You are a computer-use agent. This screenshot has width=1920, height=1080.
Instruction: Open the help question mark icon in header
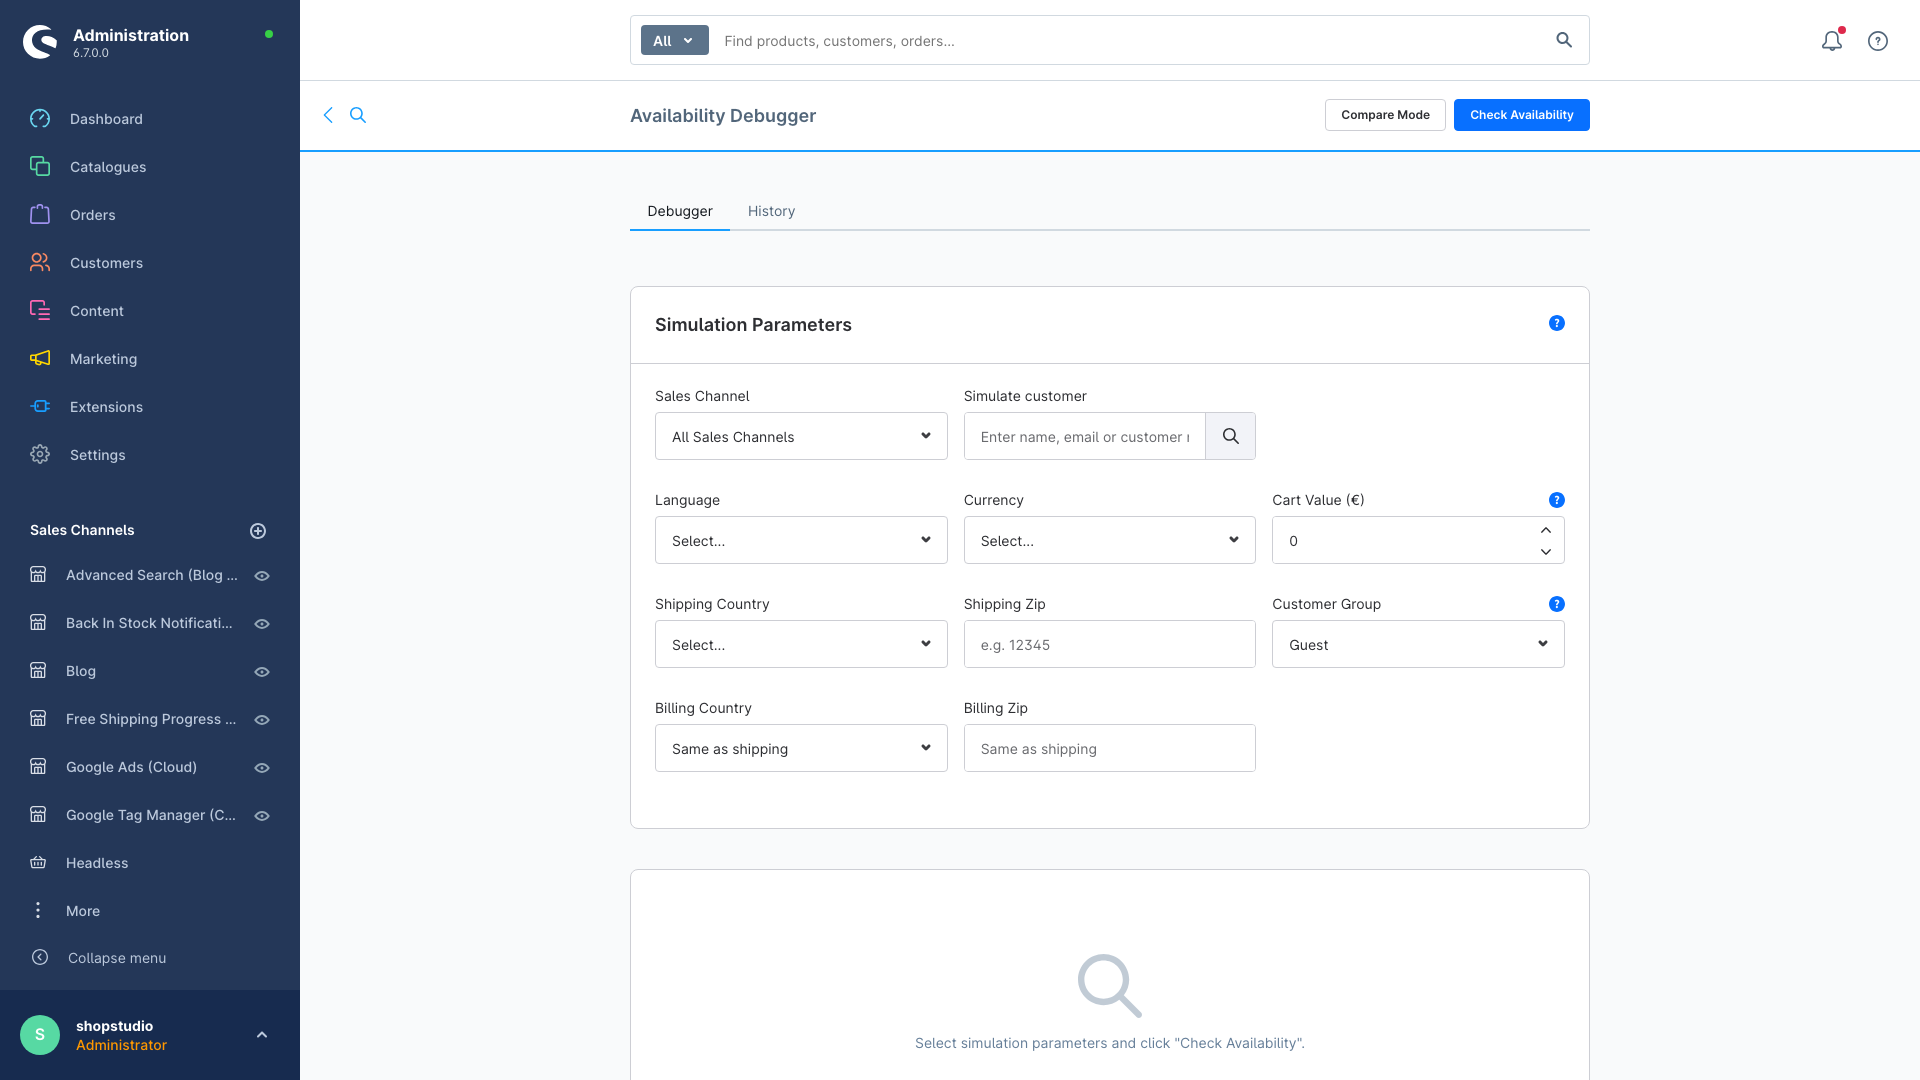tap(1878, 41)
